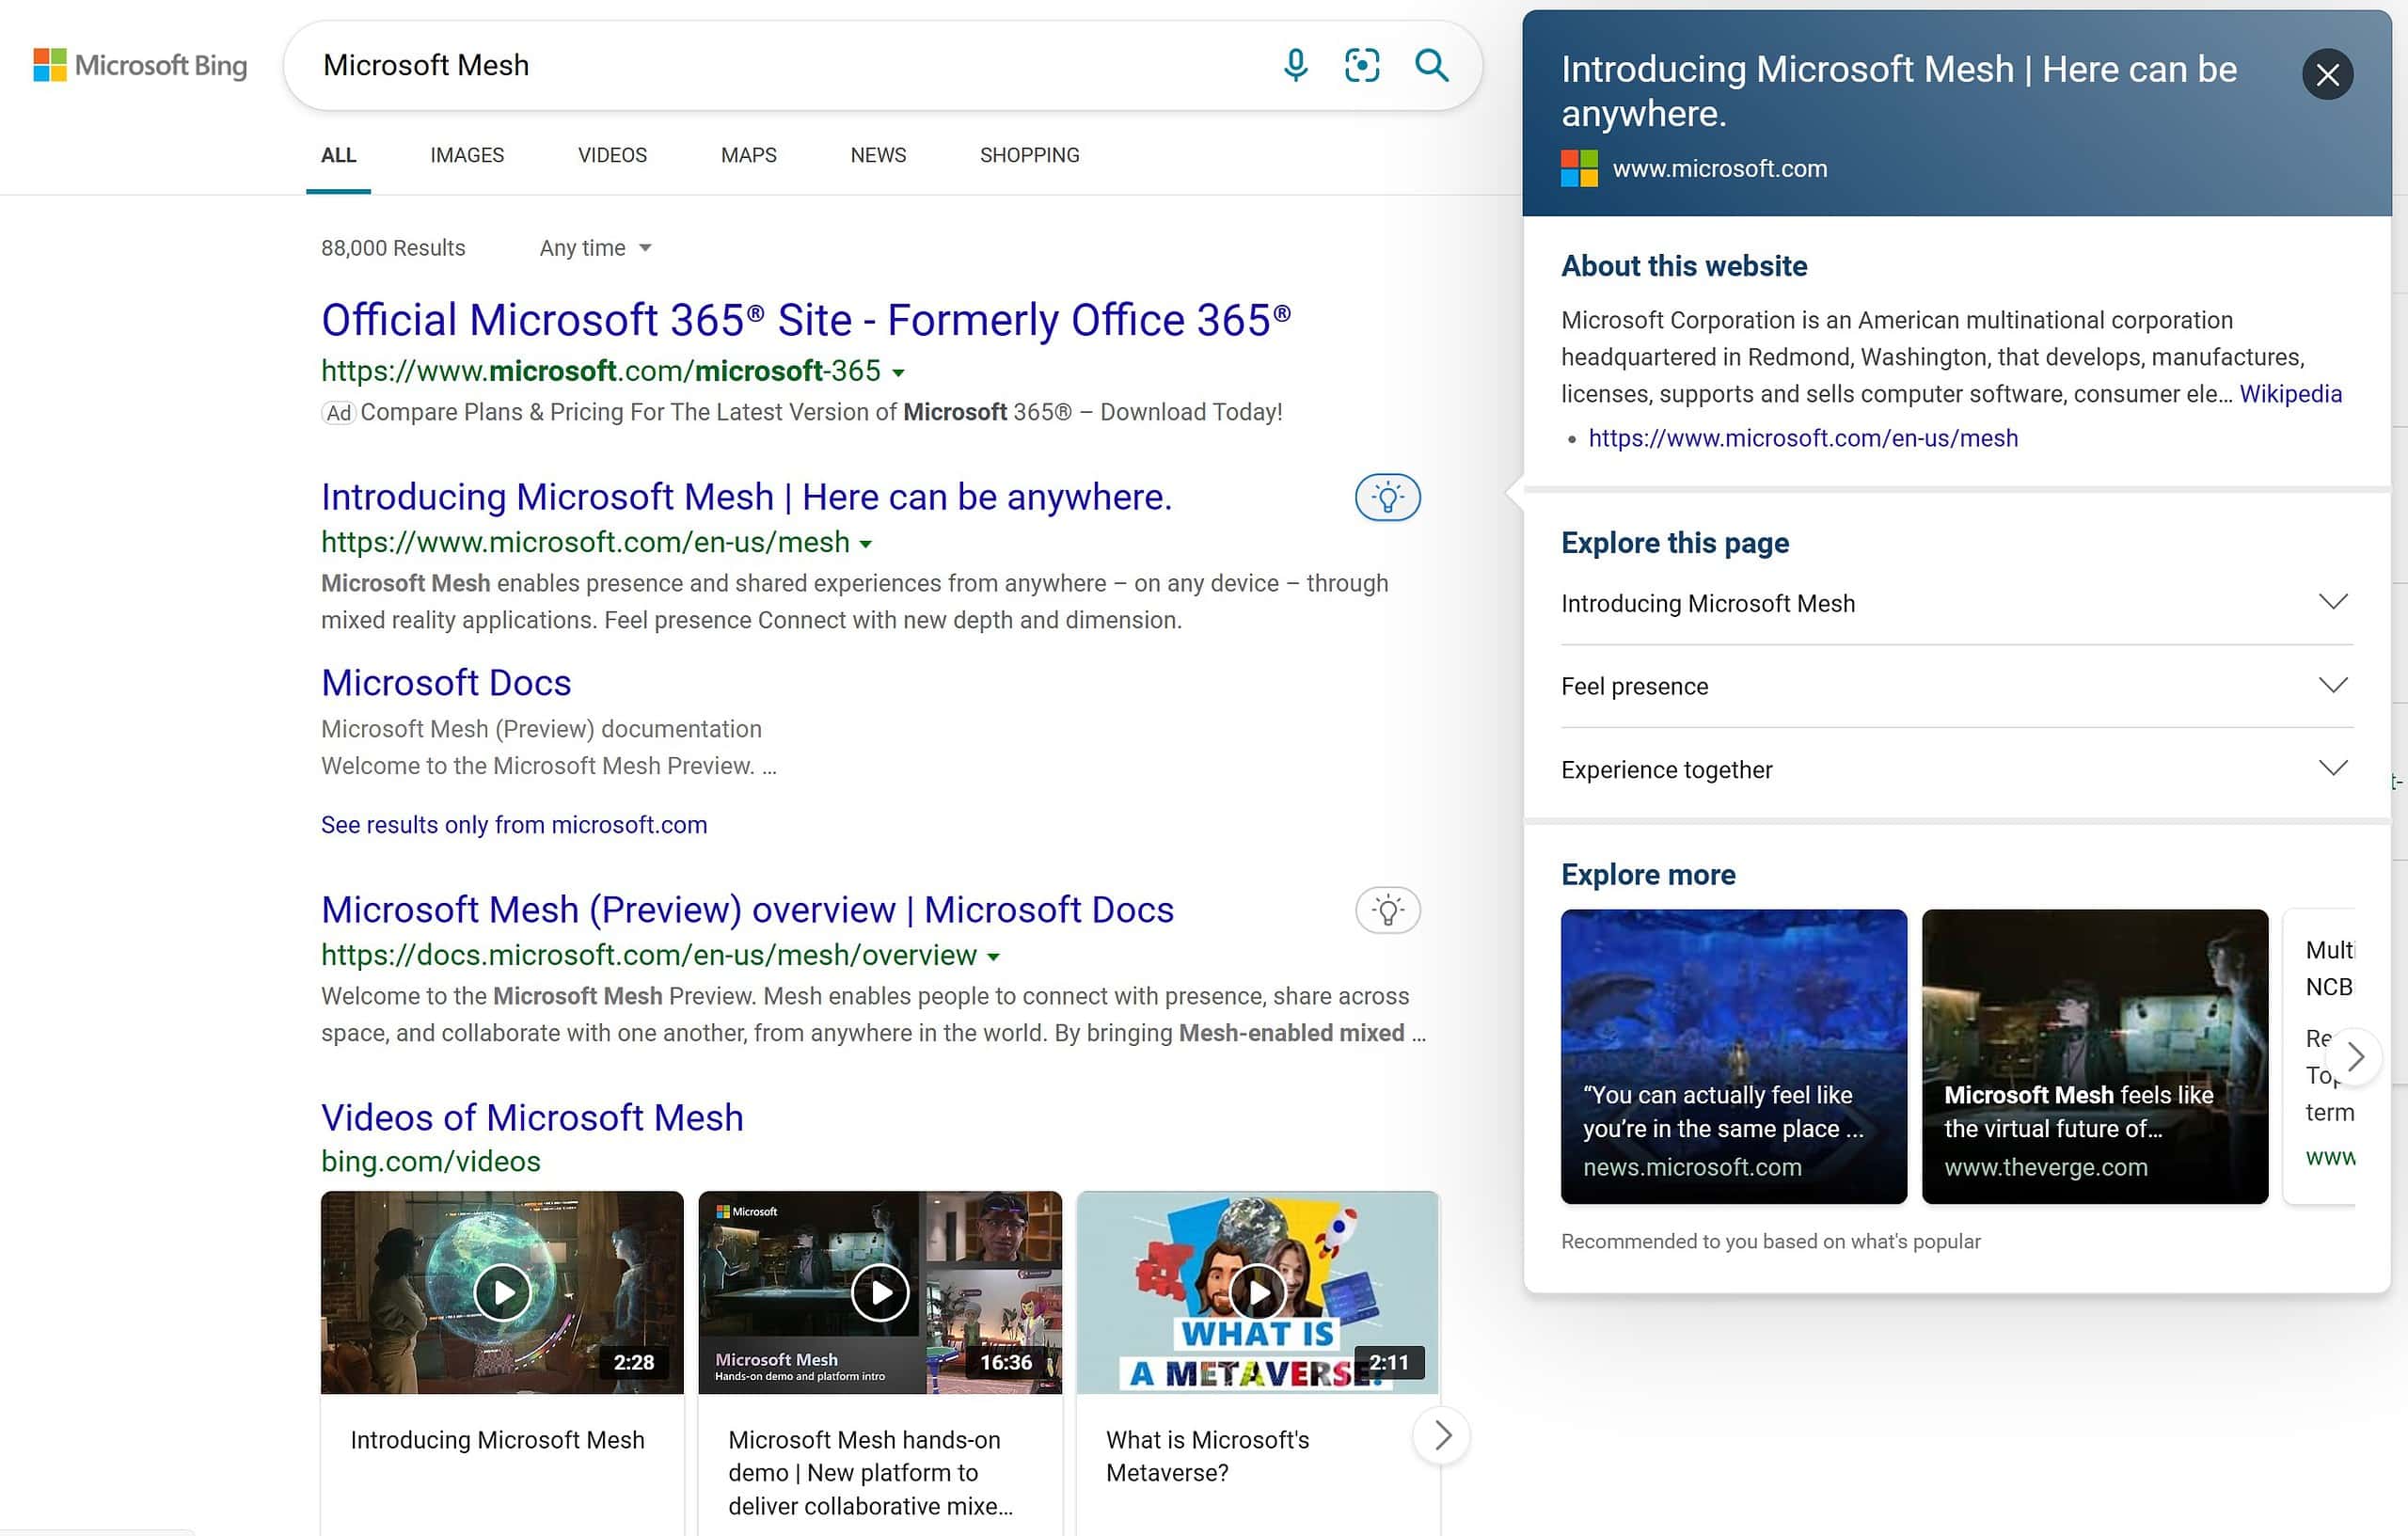Click Microsoft Mesh (Preview) documentation text

(541, 729)
